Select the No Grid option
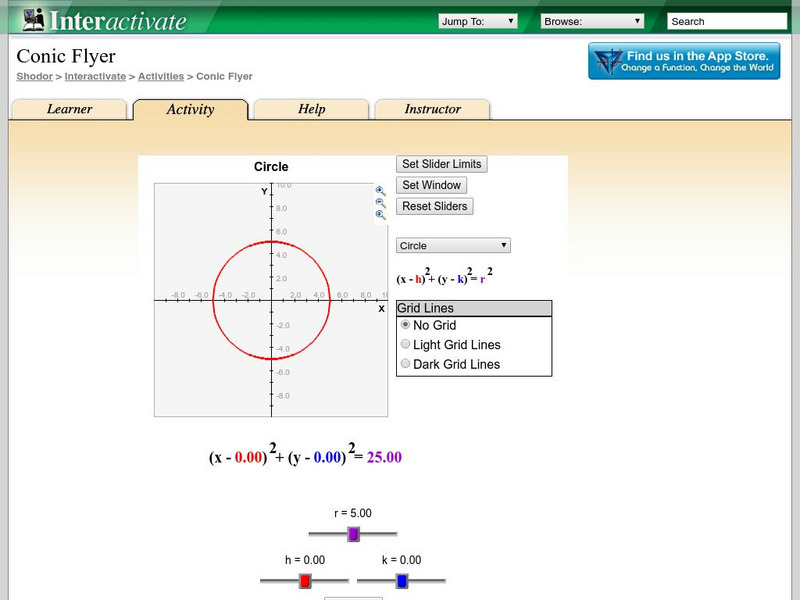 405,325
